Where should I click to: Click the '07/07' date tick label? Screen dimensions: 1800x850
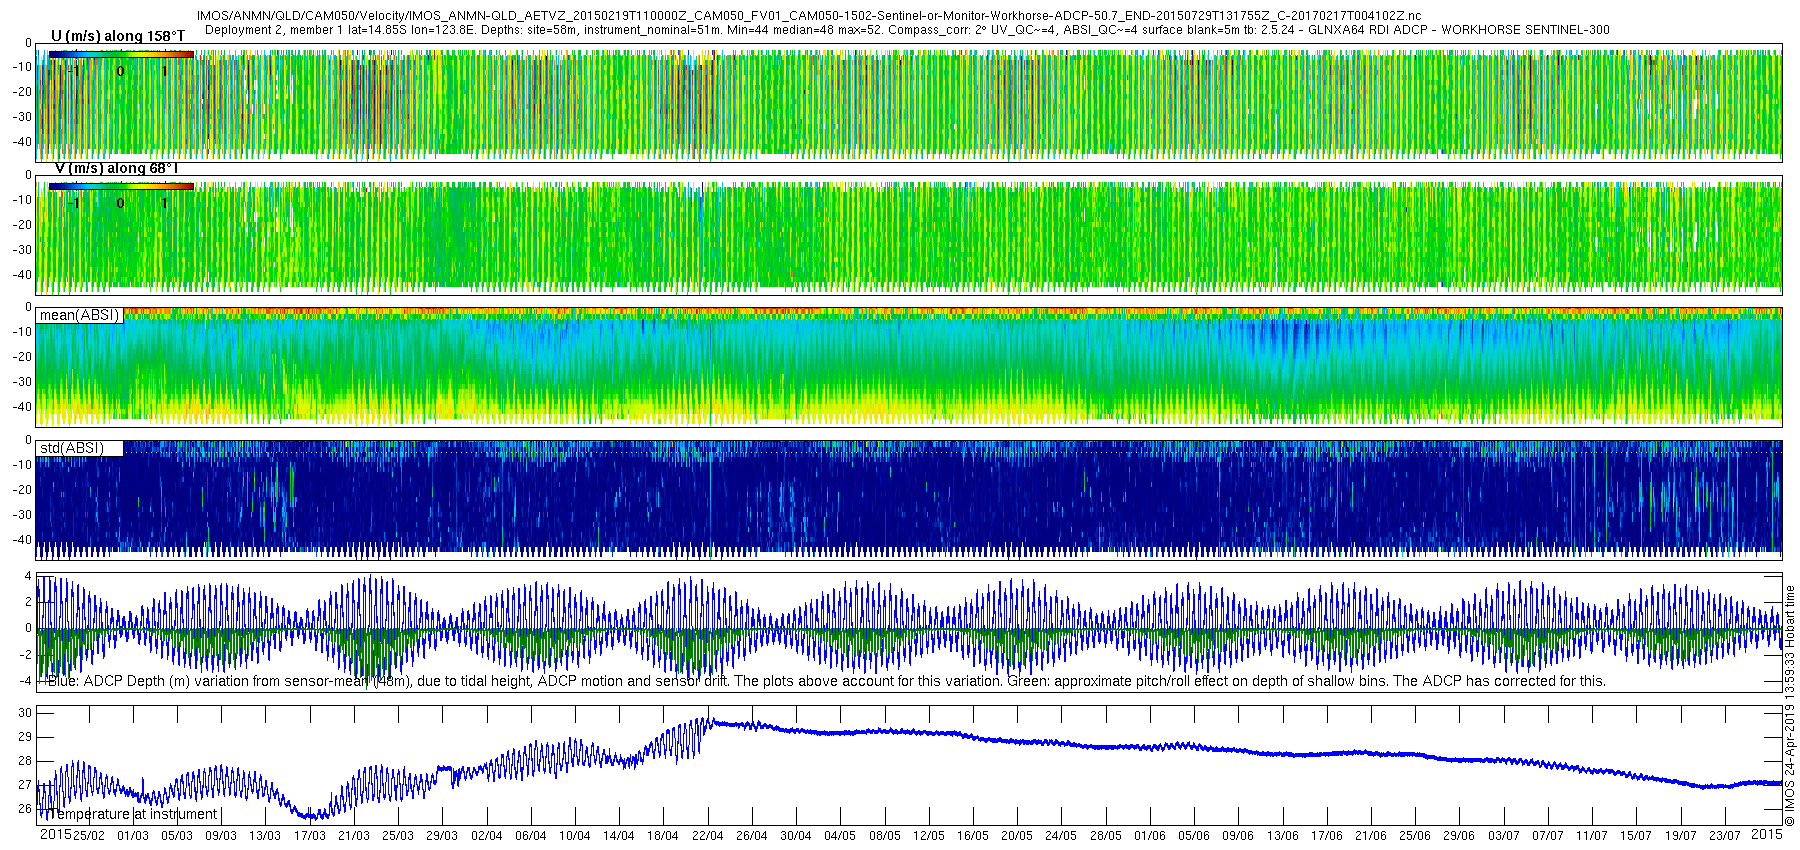[x=1548, y=835]
